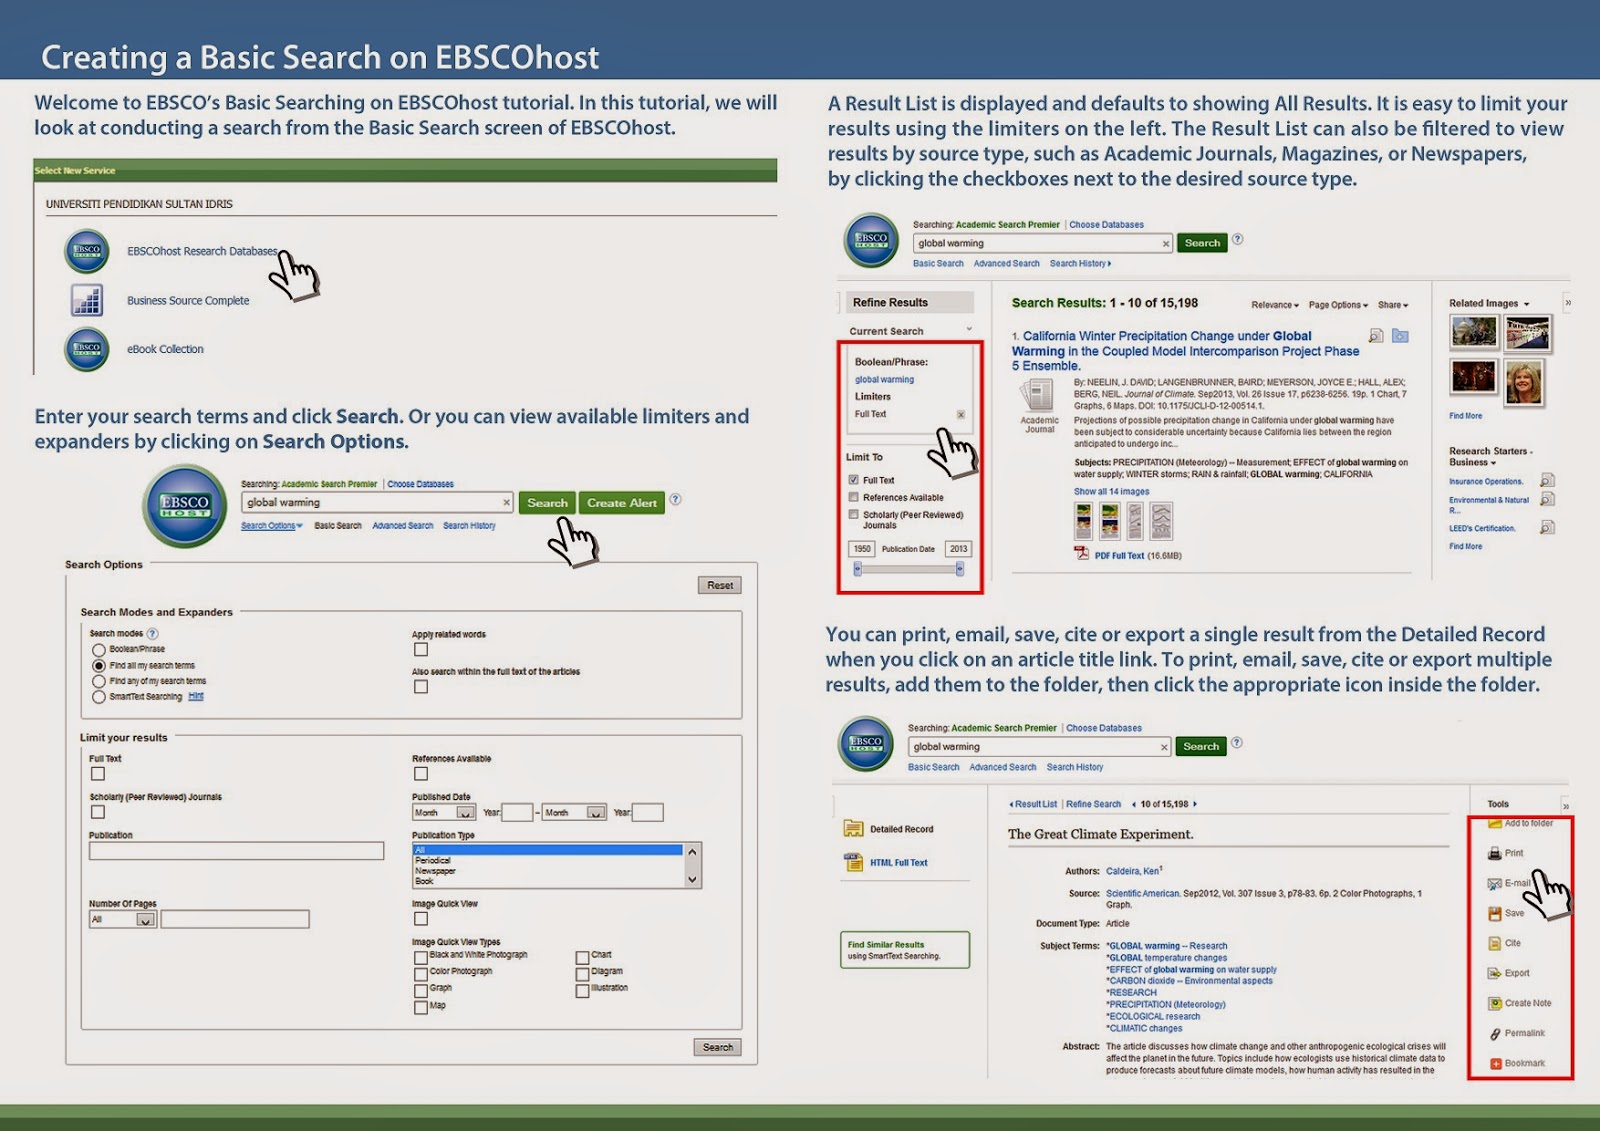Remove the Full Text limiter with its X

tap(961, 414)
